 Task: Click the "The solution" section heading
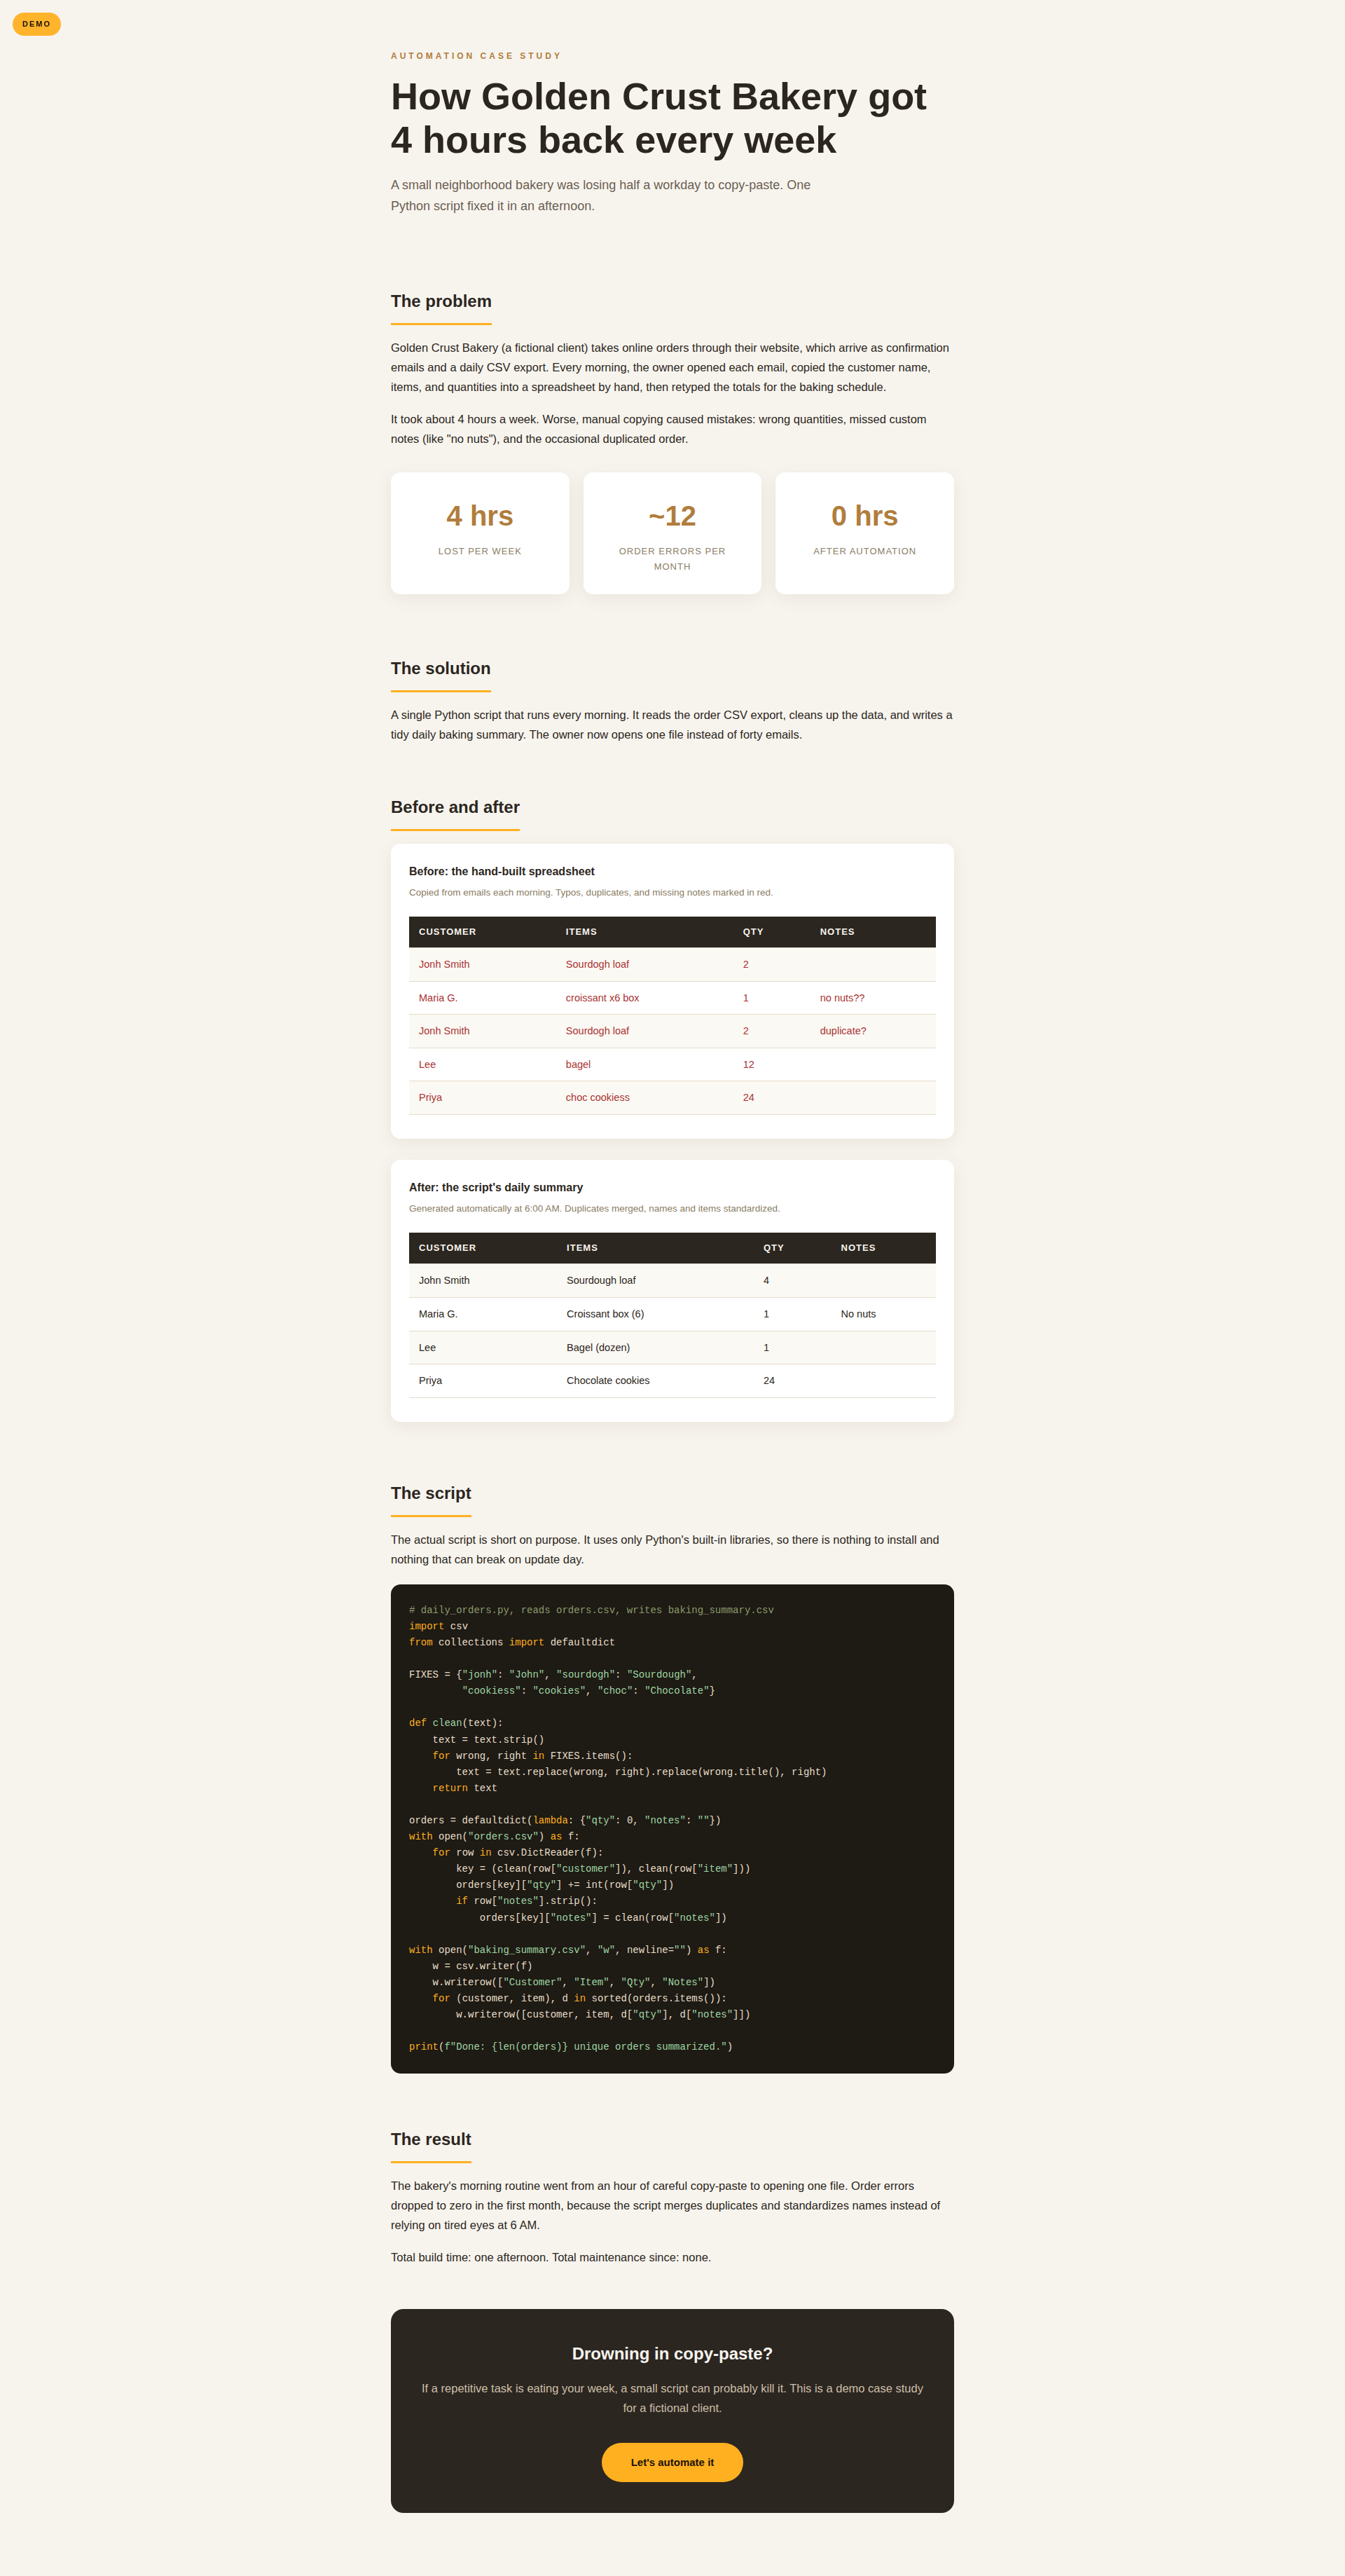[x=441, y=668]
